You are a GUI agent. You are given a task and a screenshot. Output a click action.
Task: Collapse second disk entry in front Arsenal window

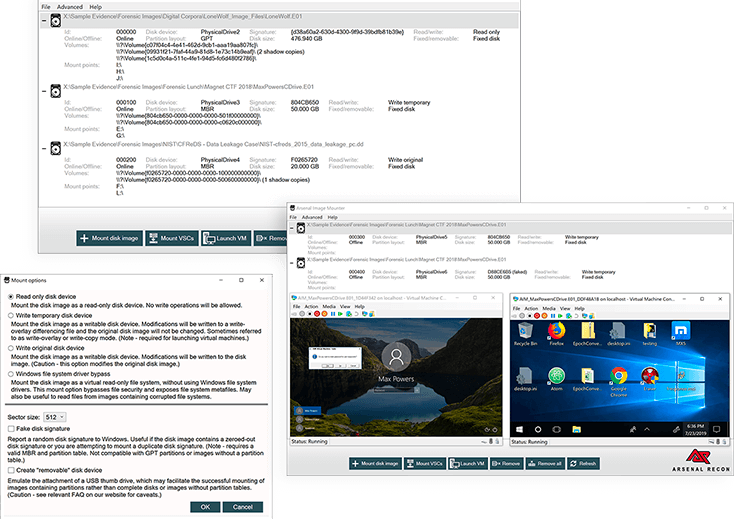tap(292, 263)
